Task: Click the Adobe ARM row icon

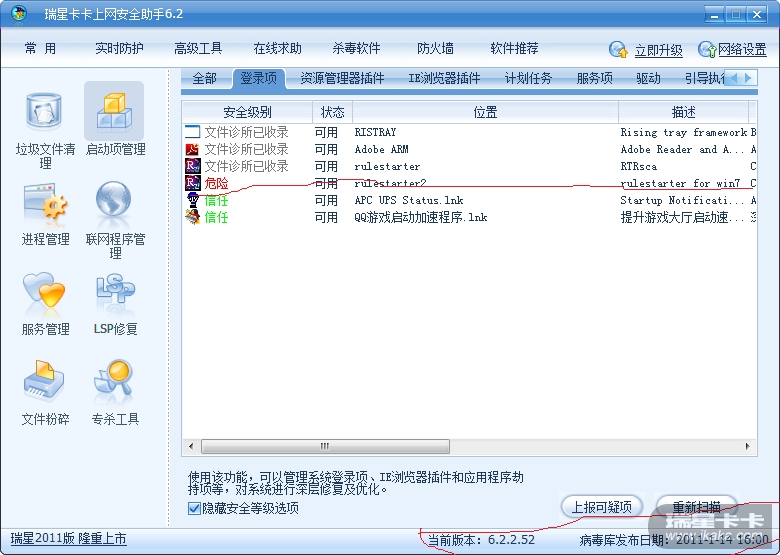Action: (x=192, y=149)
